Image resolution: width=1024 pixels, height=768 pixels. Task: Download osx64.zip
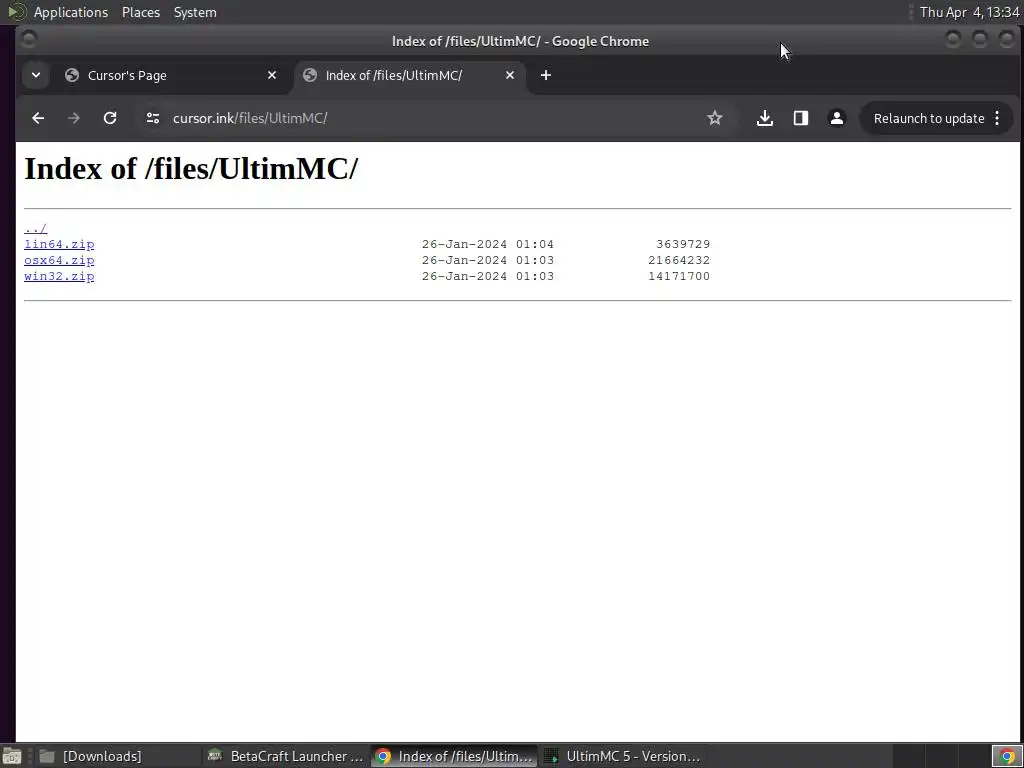pos(59,260)
